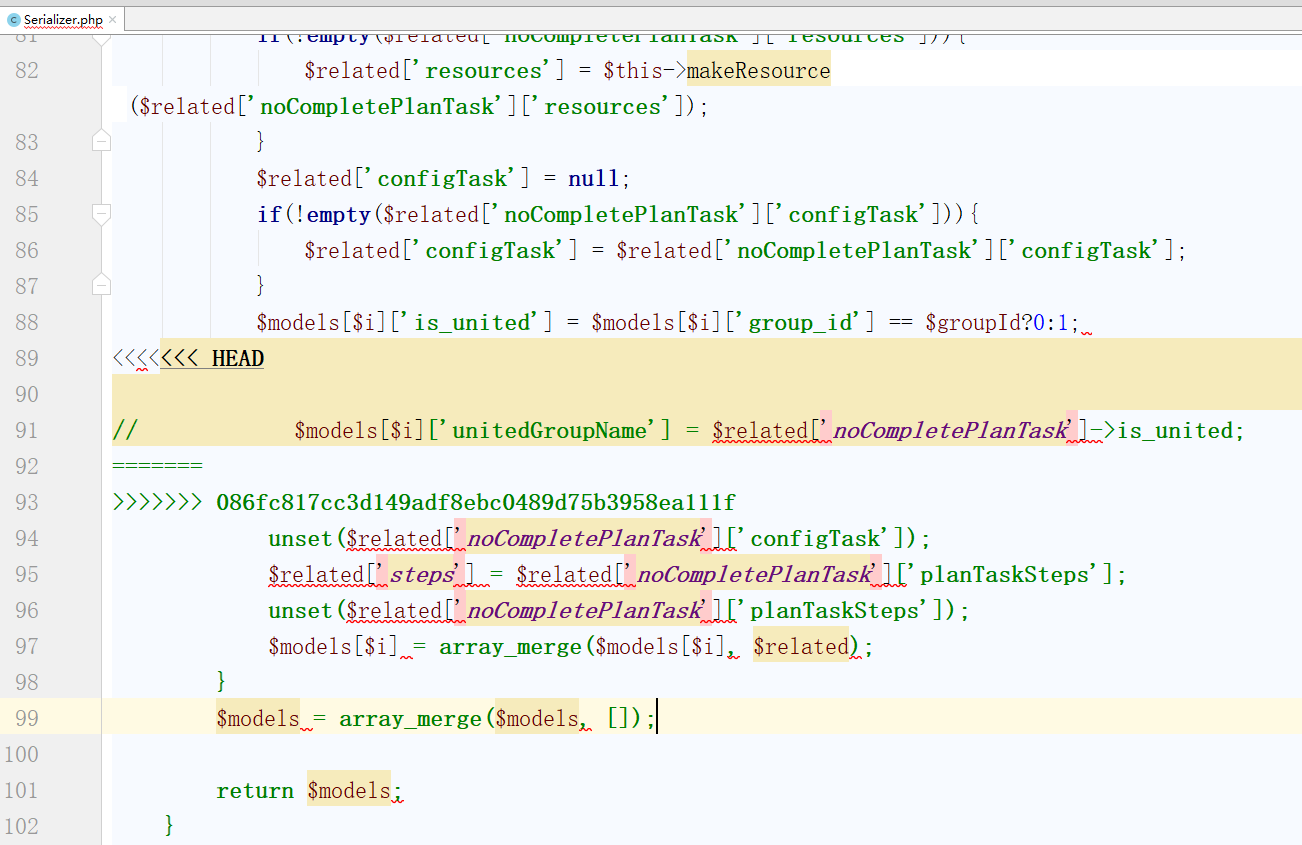Click the PHP class icon on Serializer.php tab
Screen dimensions: 1302x845
13,19
